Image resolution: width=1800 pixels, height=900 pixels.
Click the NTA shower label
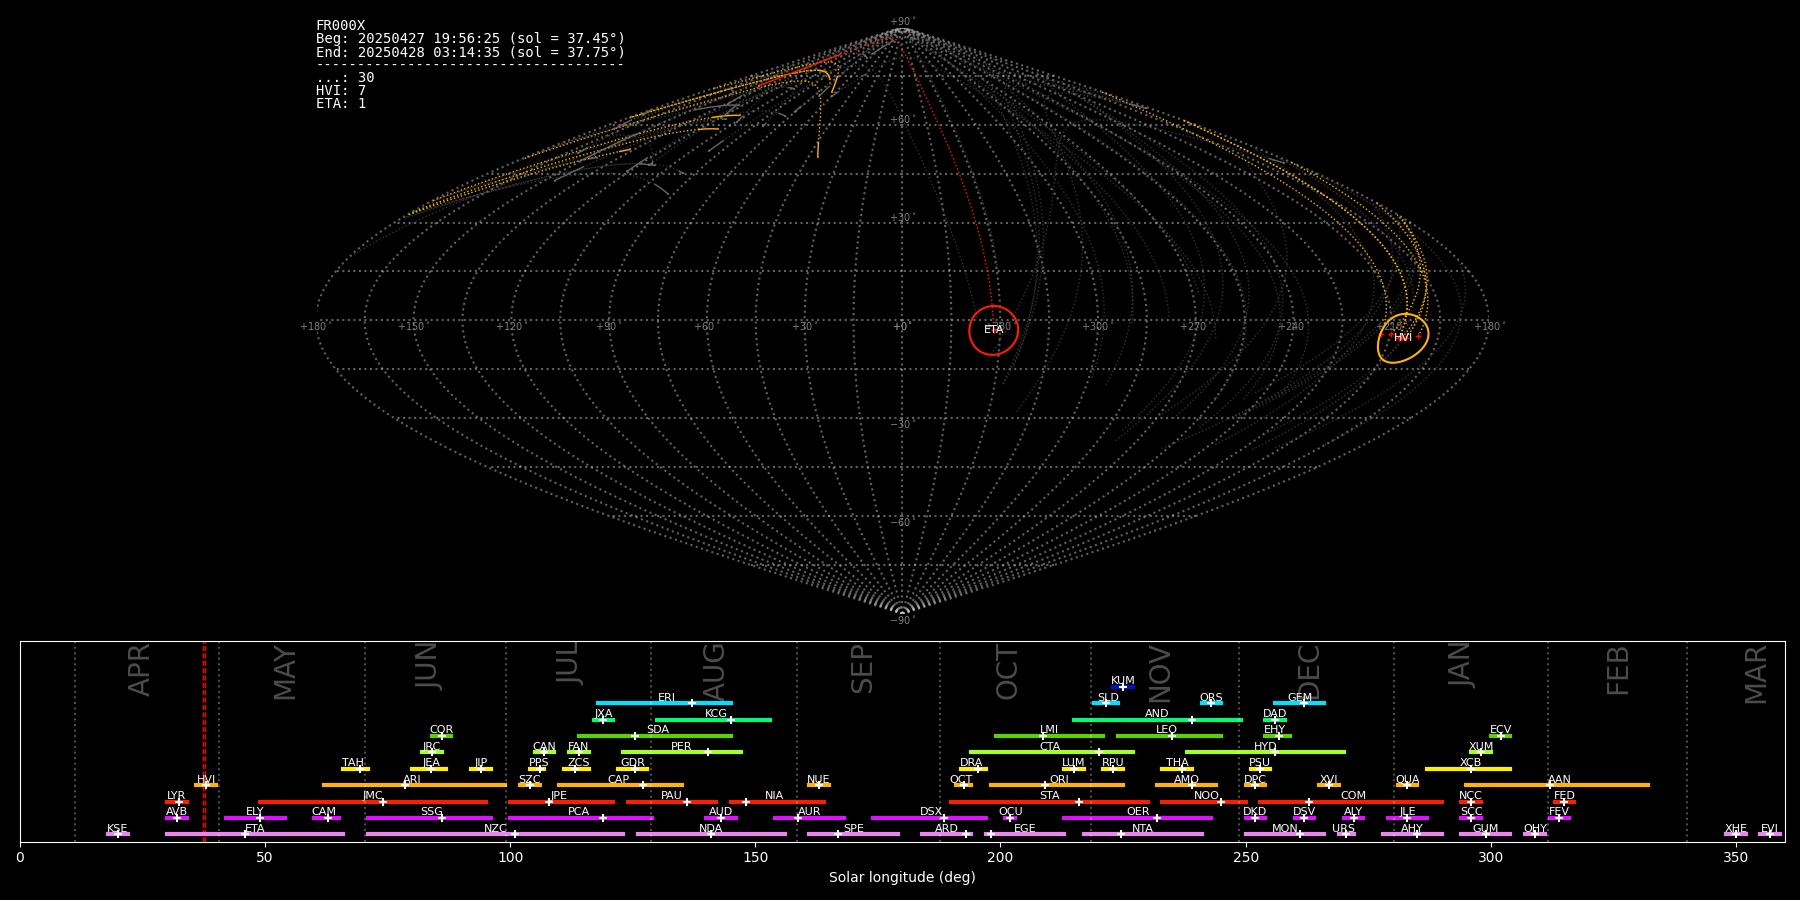(1142, 829)
